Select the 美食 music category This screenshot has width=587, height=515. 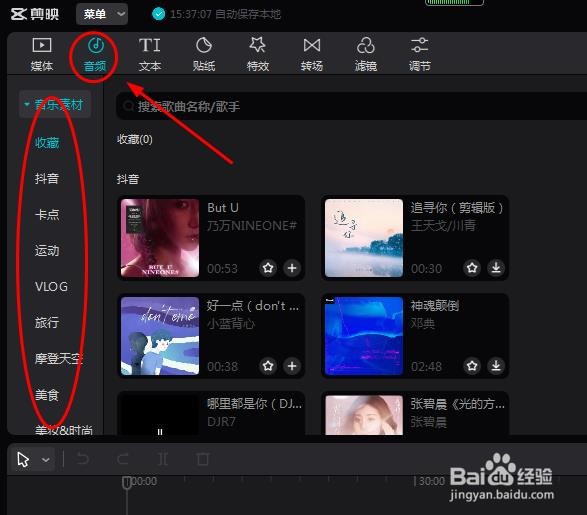(47, 395)
